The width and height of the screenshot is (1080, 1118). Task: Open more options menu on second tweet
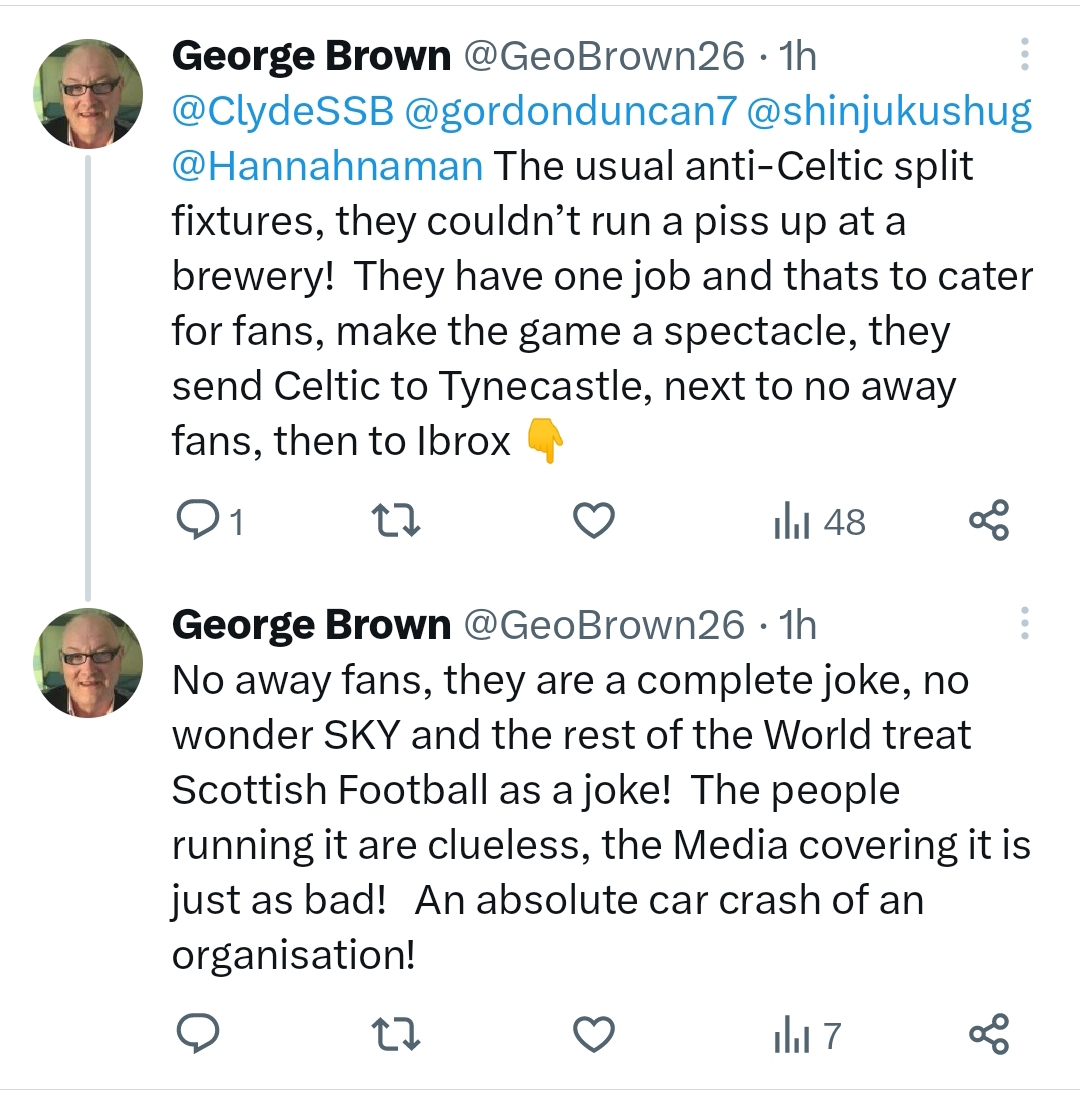[1024, 623]
